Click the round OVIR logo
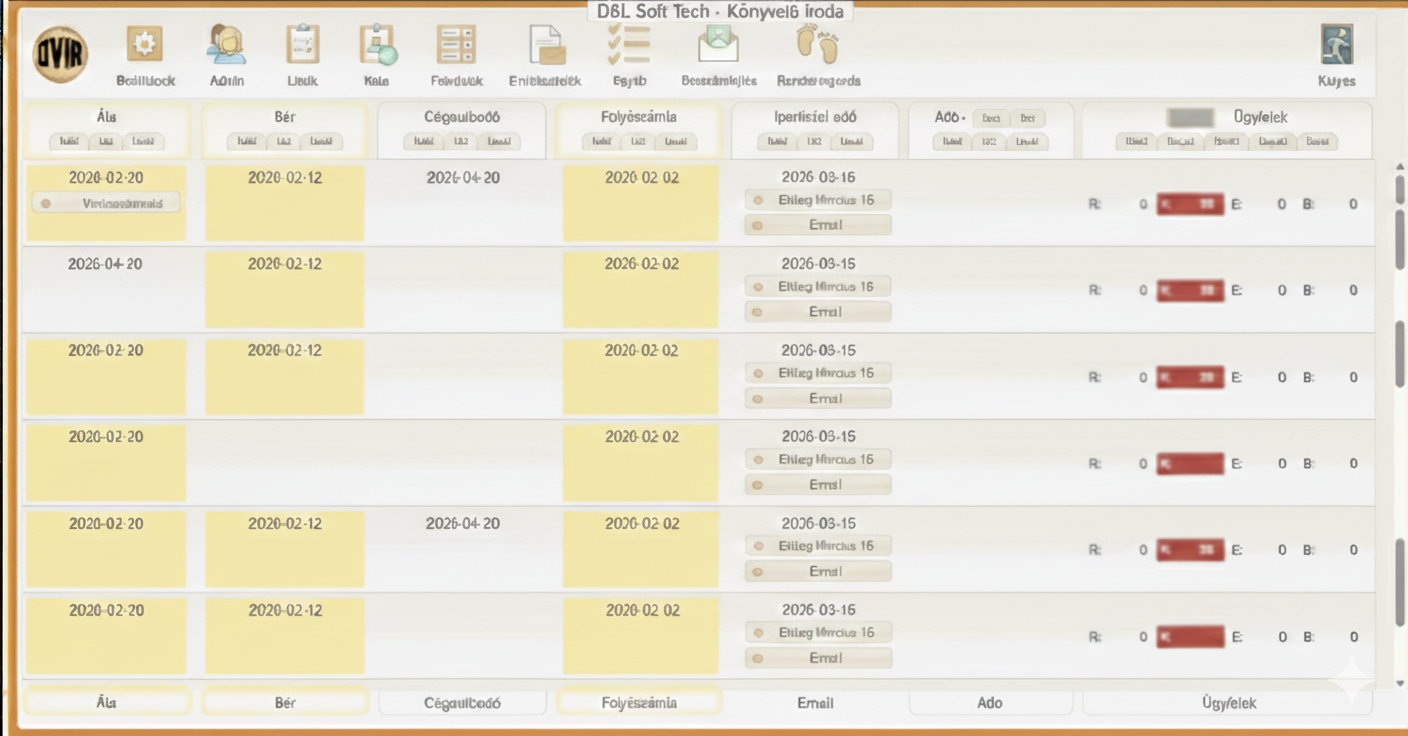This screenshot has height=736, width=1408. [60, 54]
